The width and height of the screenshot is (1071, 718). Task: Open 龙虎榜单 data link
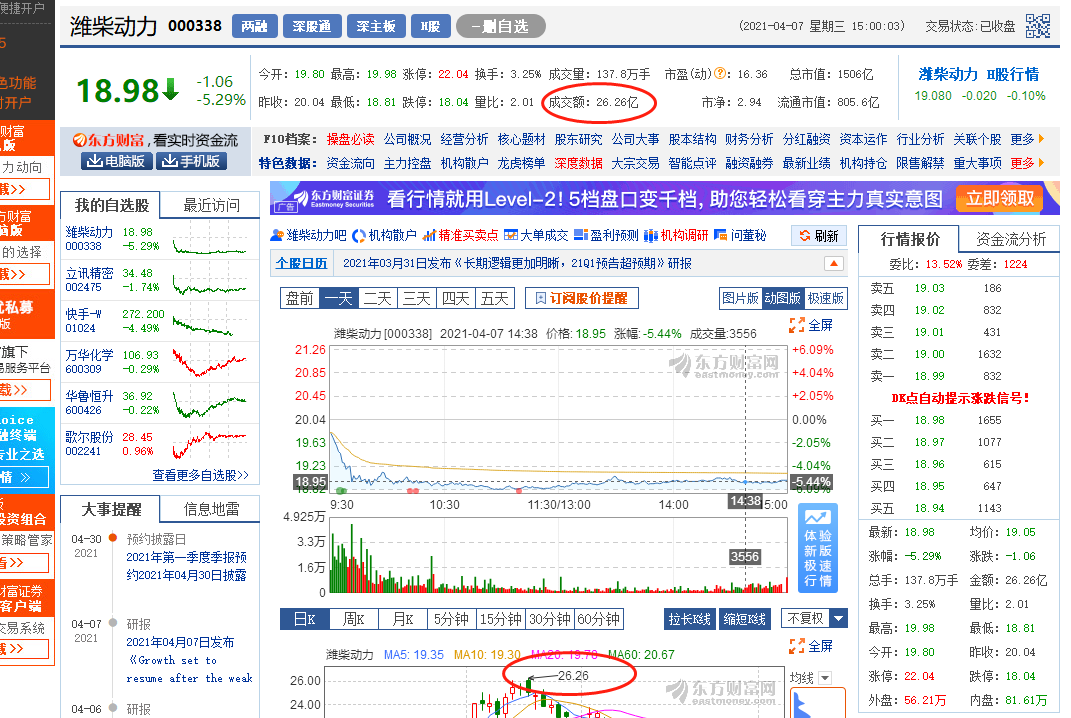[521, 163]
